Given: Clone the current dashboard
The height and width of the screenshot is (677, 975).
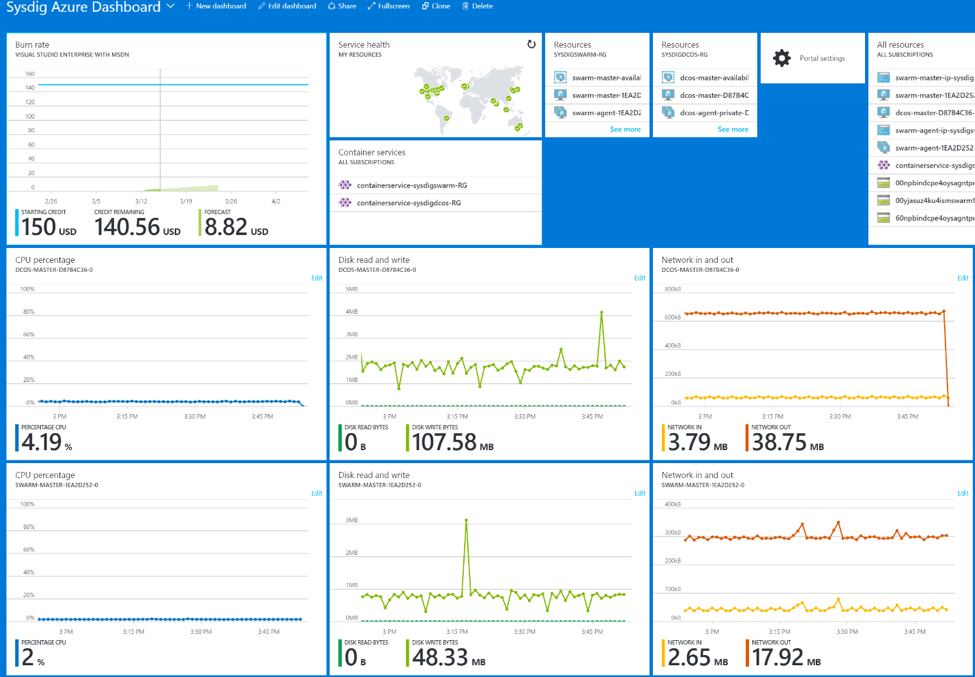Looking at the screenshot, I should 436,6.
